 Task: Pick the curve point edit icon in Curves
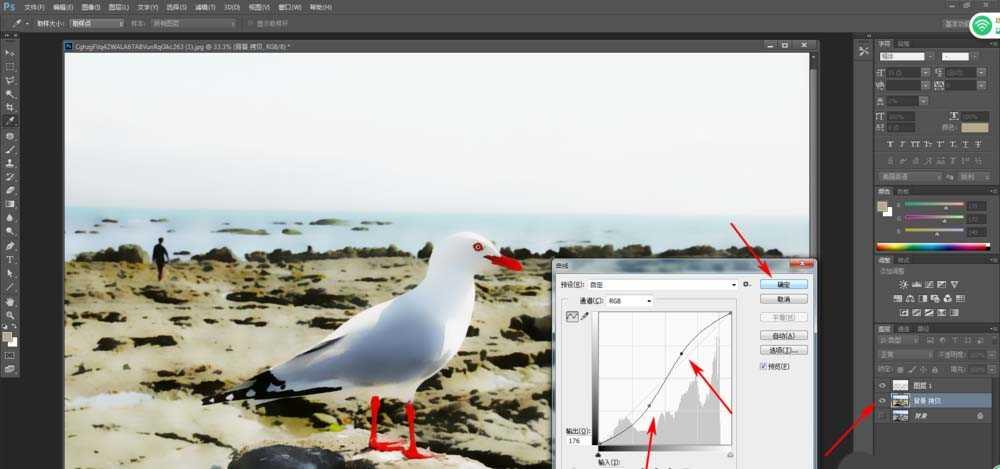click(x=572, y=316)
